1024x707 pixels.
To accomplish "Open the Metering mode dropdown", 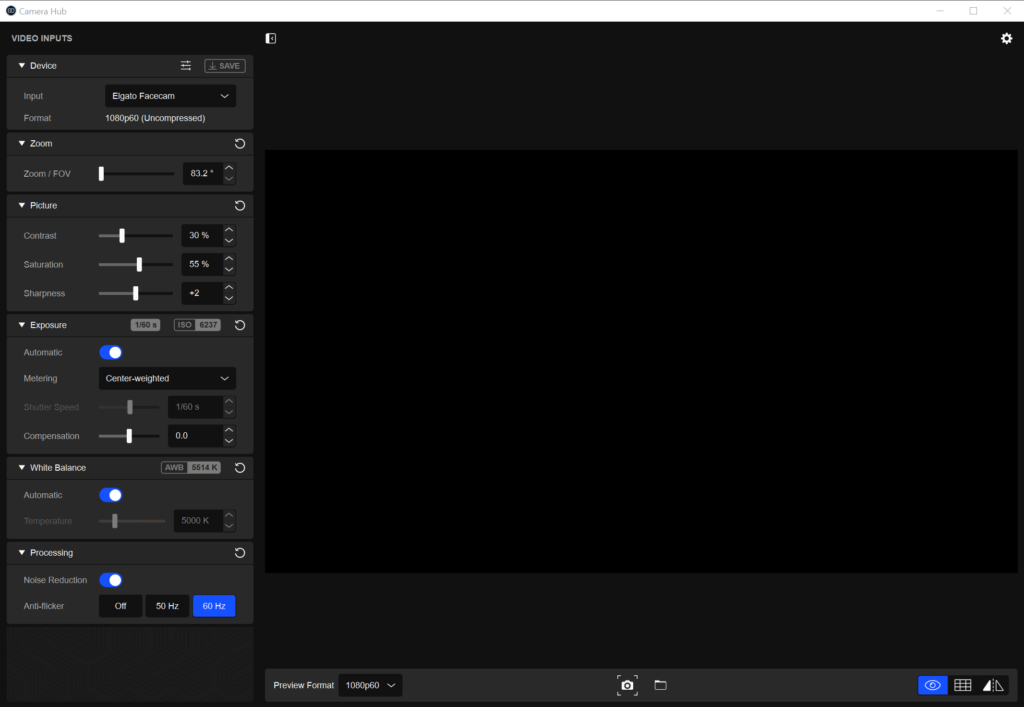I will [167, 379].
